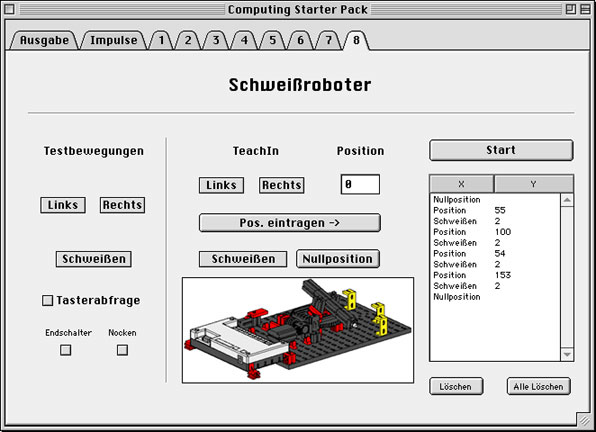The width and height of the screenshot is (596, 432).
Task: Click the list scroll down arrow
Action: click(x=567, y=354)
